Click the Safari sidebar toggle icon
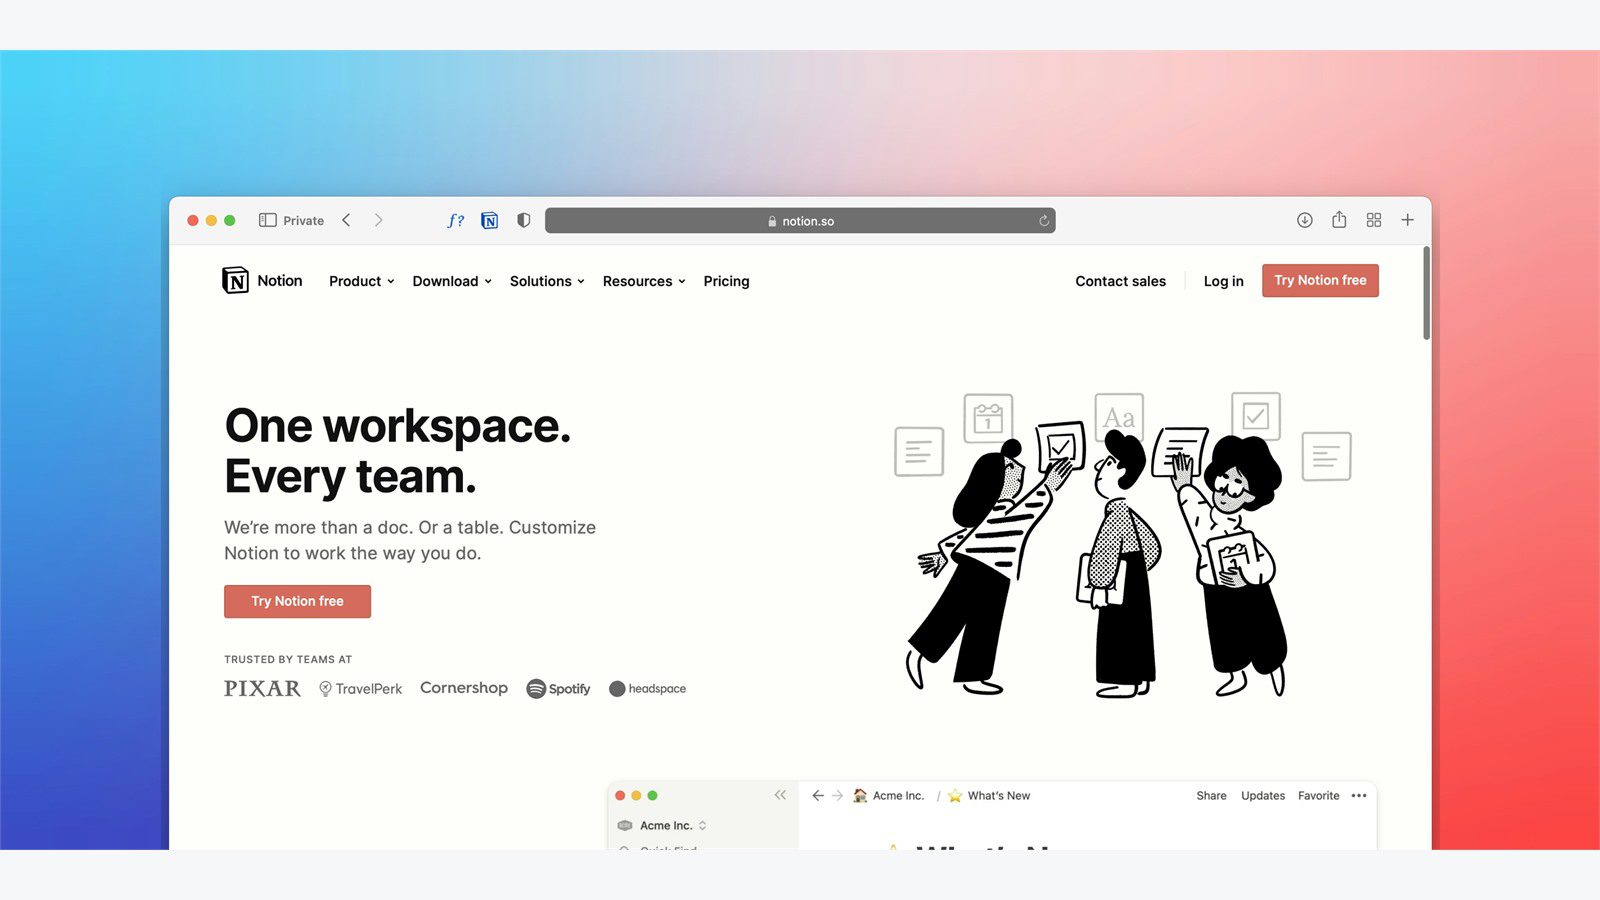The width and height of the screenshot is (1600, 900). (267, 220)
